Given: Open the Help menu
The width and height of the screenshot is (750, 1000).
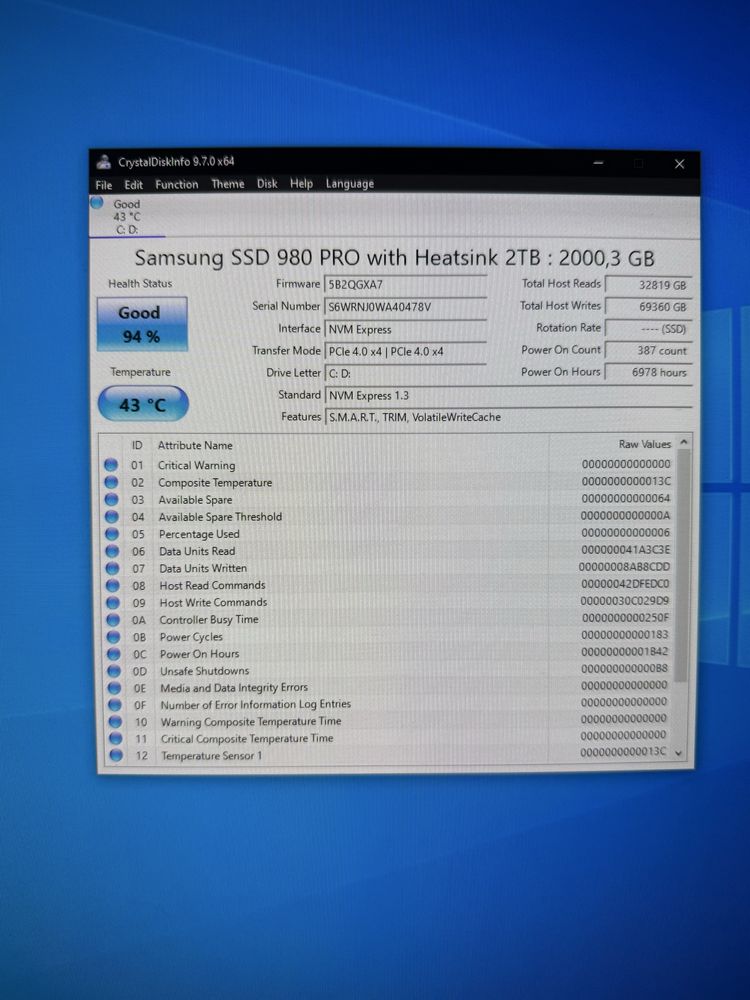Looking at the screenshot, I should coord(301,184).
